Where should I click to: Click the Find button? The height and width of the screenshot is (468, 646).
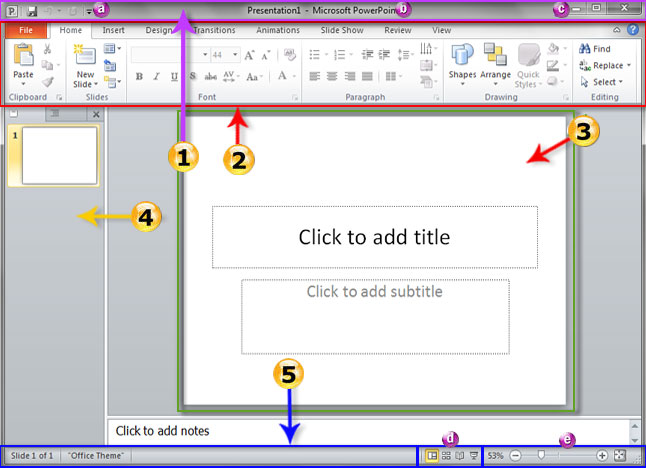[595, 49]
